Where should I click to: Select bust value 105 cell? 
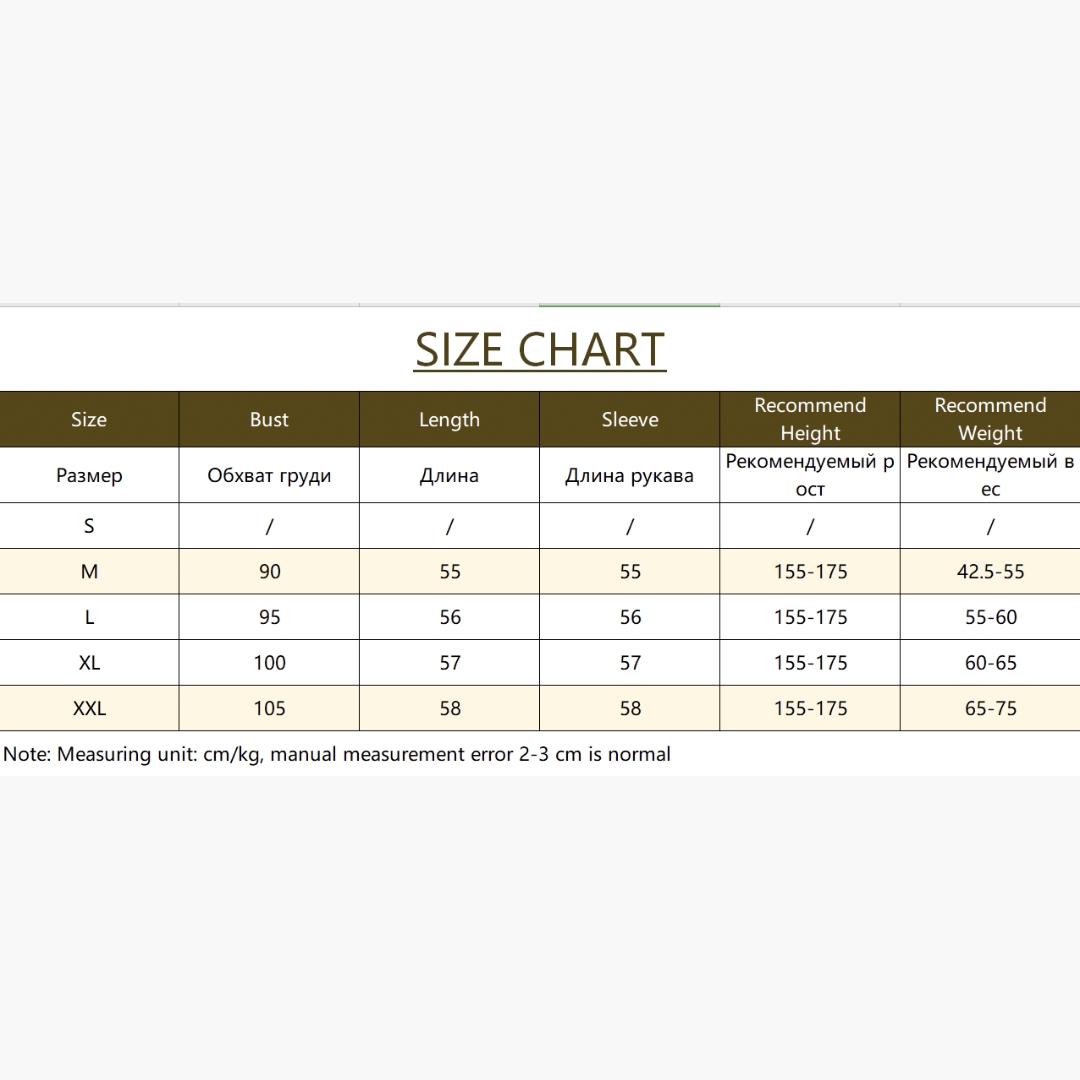(269, 708)
